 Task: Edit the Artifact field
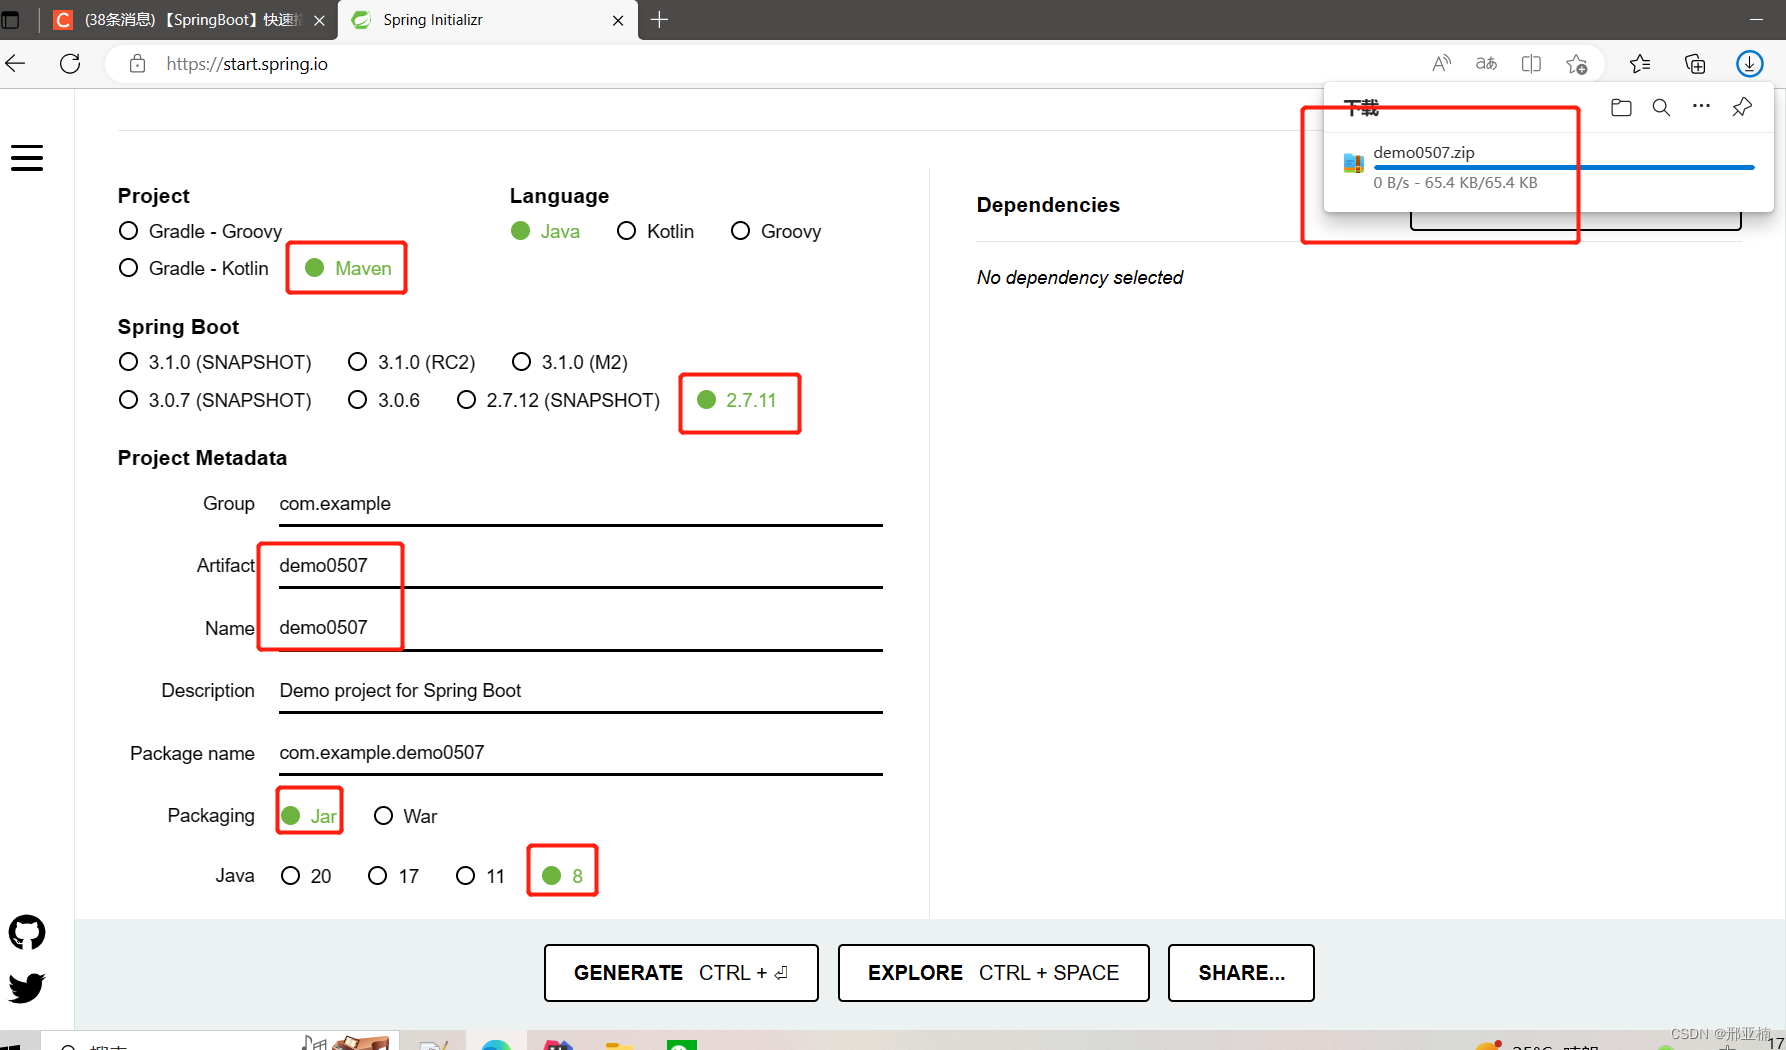(580, 566)
